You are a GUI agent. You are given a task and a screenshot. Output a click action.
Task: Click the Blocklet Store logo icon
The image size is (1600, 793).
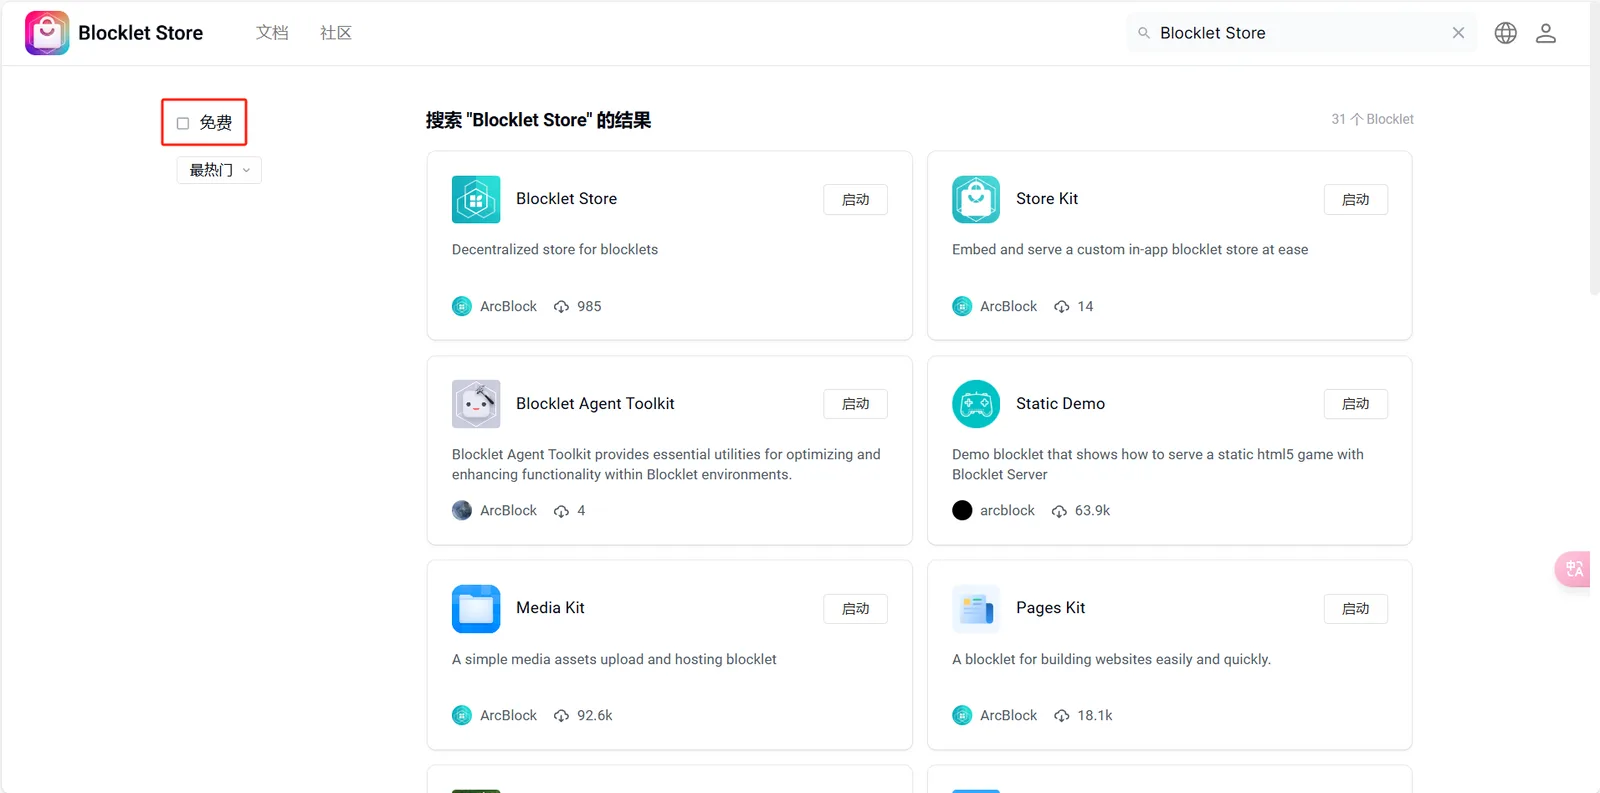[47, 33]
